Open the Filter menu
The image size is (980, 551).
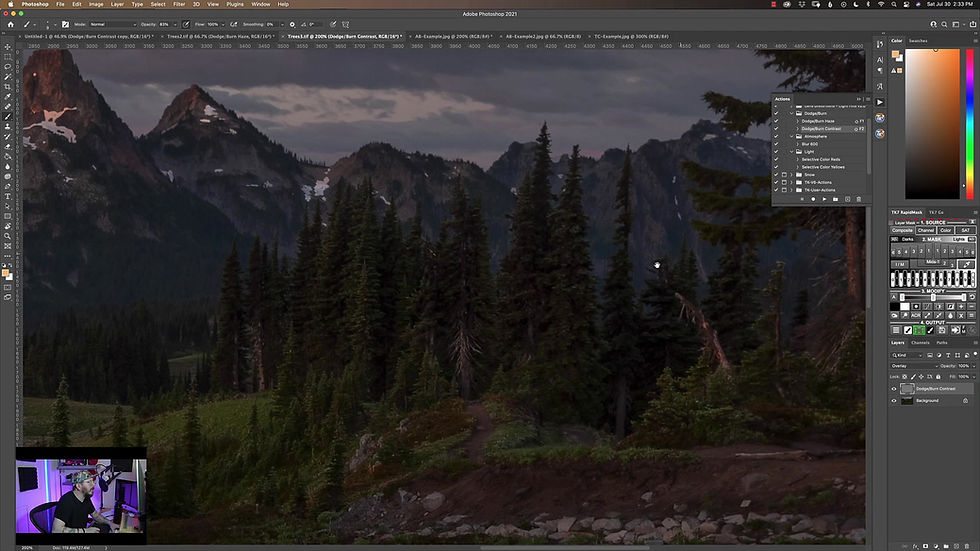179,4
